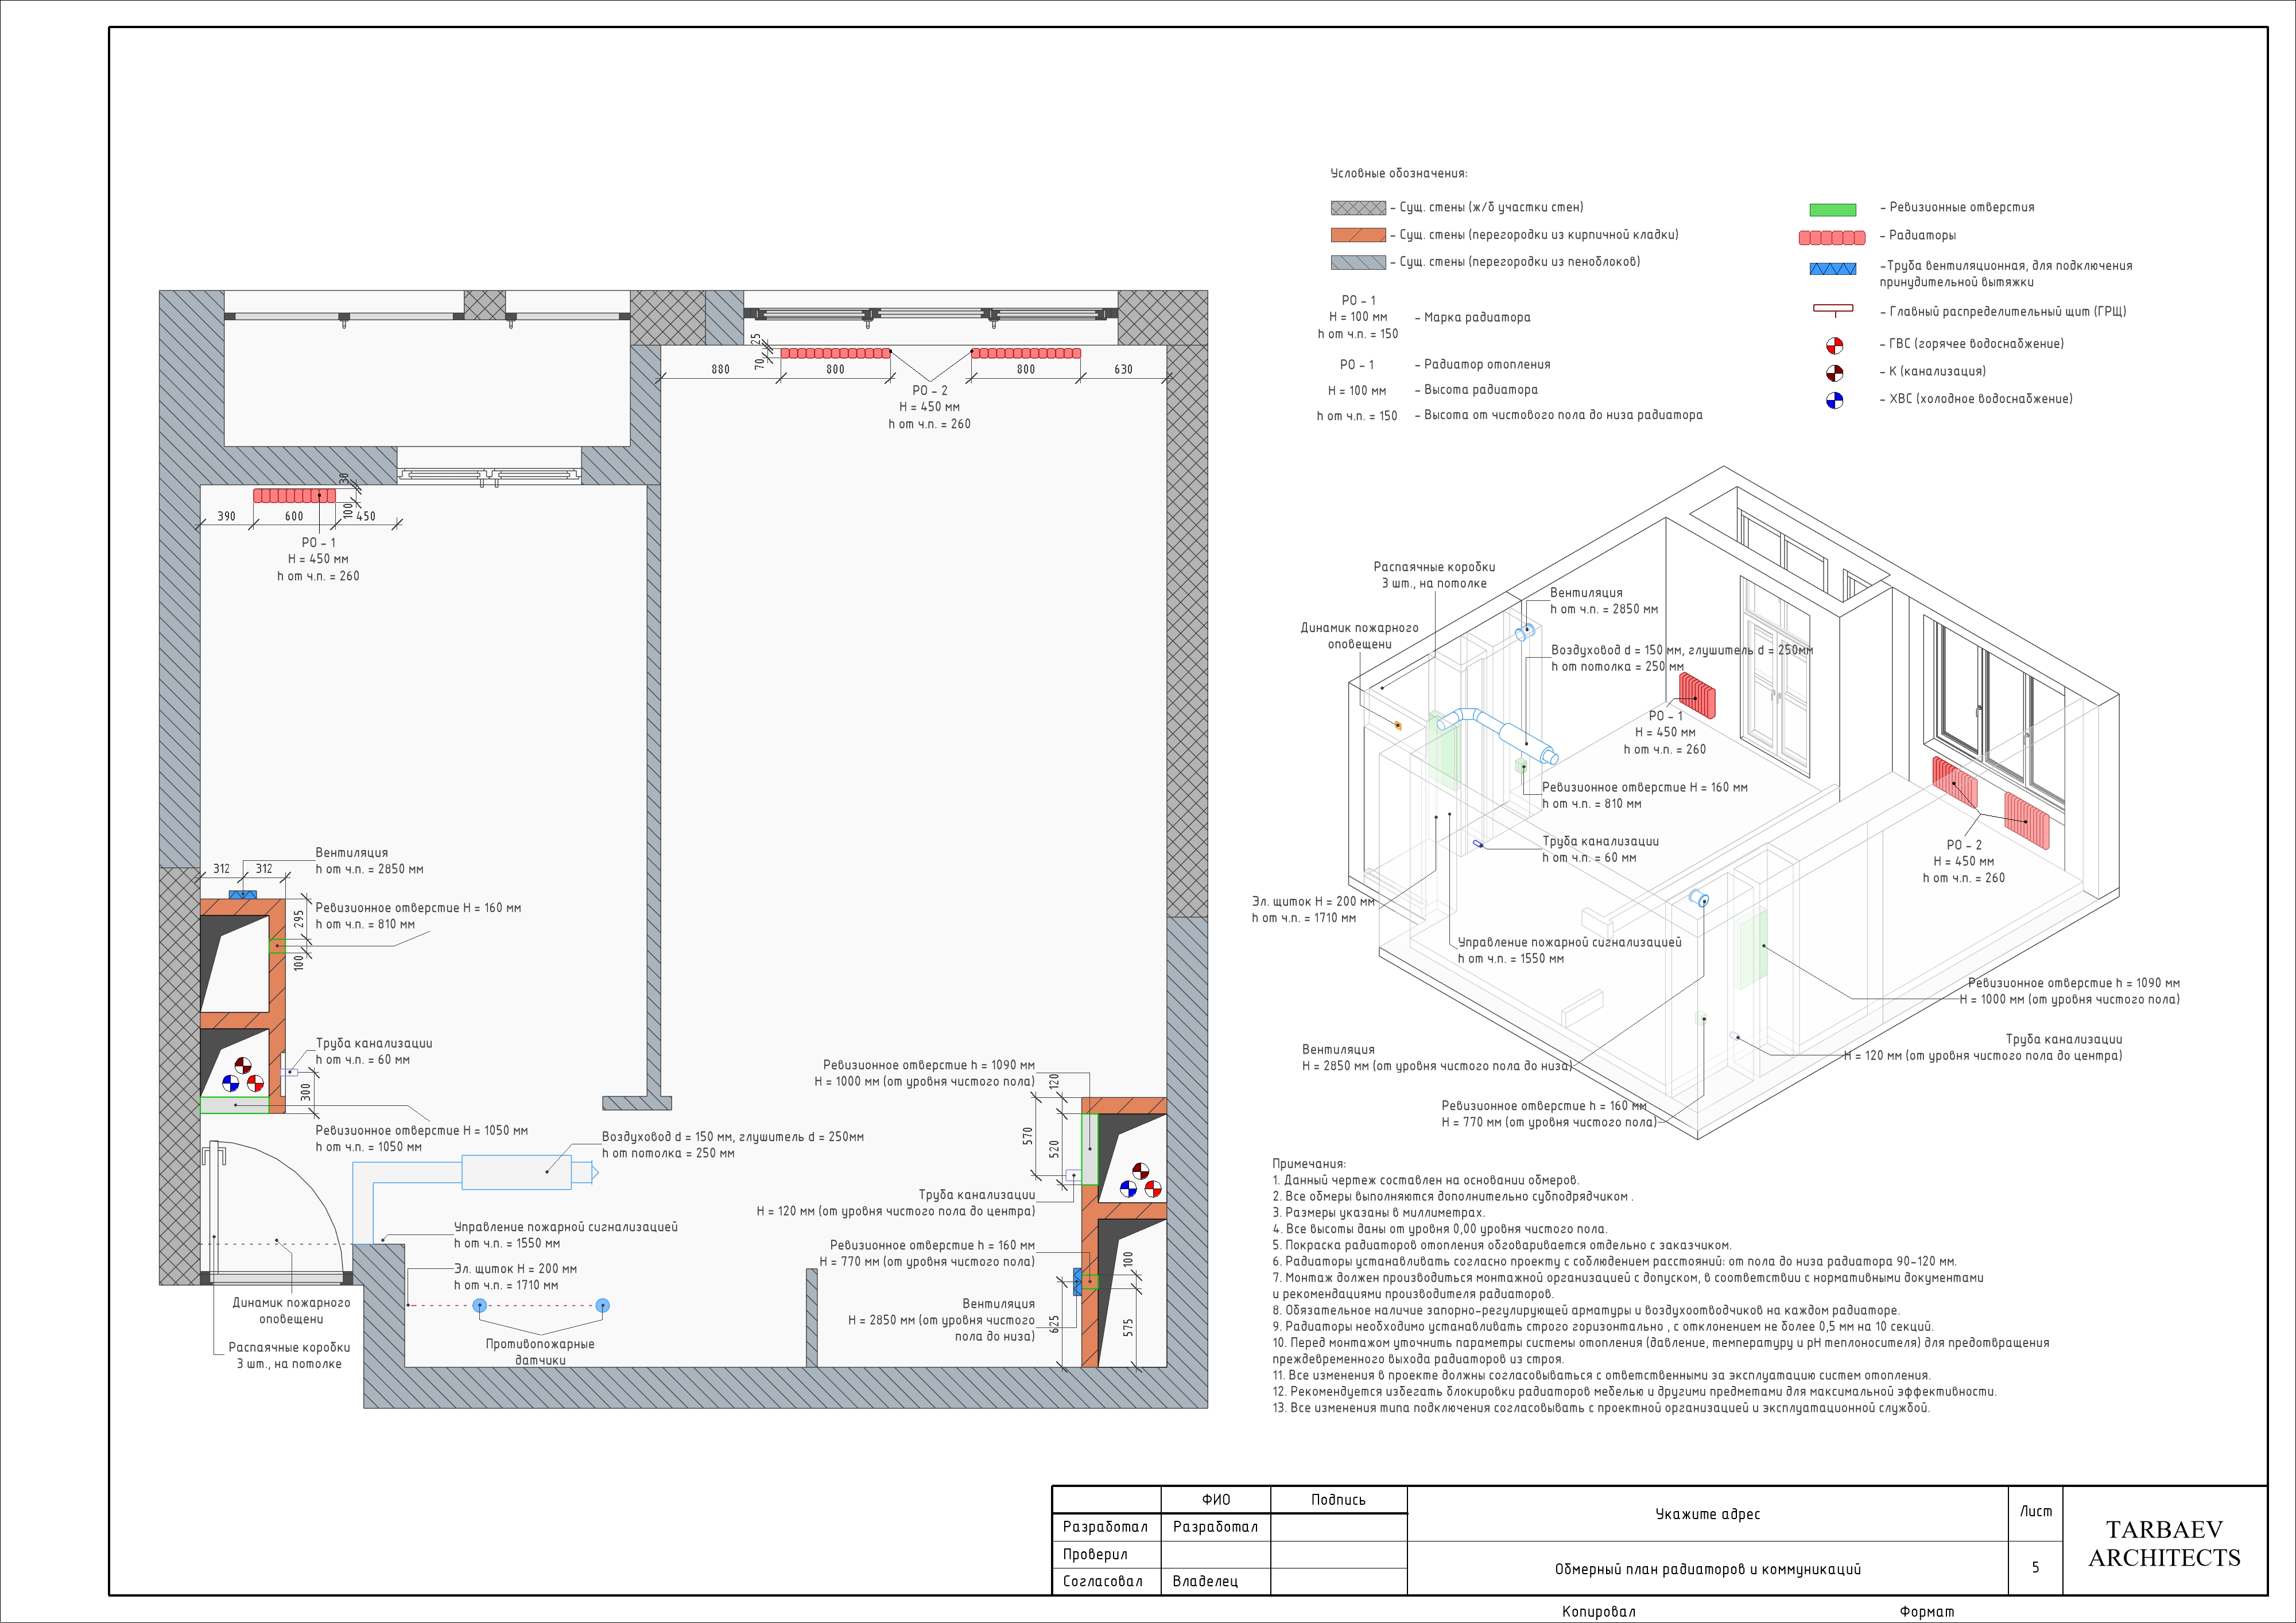Select the РО-1 radiator on the floor plan
This screenshot has height=1623, width=2296.
coord(294,496)
